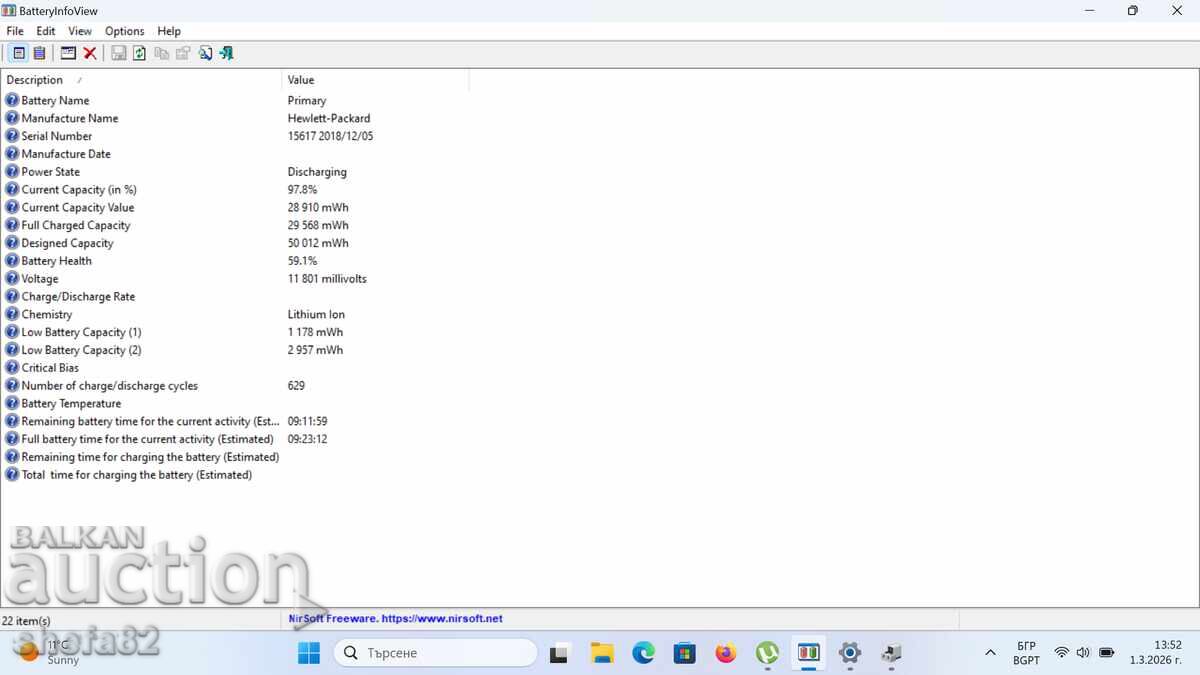Image resolution: width=1200 pixels, height=675 pixels.
Task: Click the Exit toolbar icon
Action: (x=226, y=53)
